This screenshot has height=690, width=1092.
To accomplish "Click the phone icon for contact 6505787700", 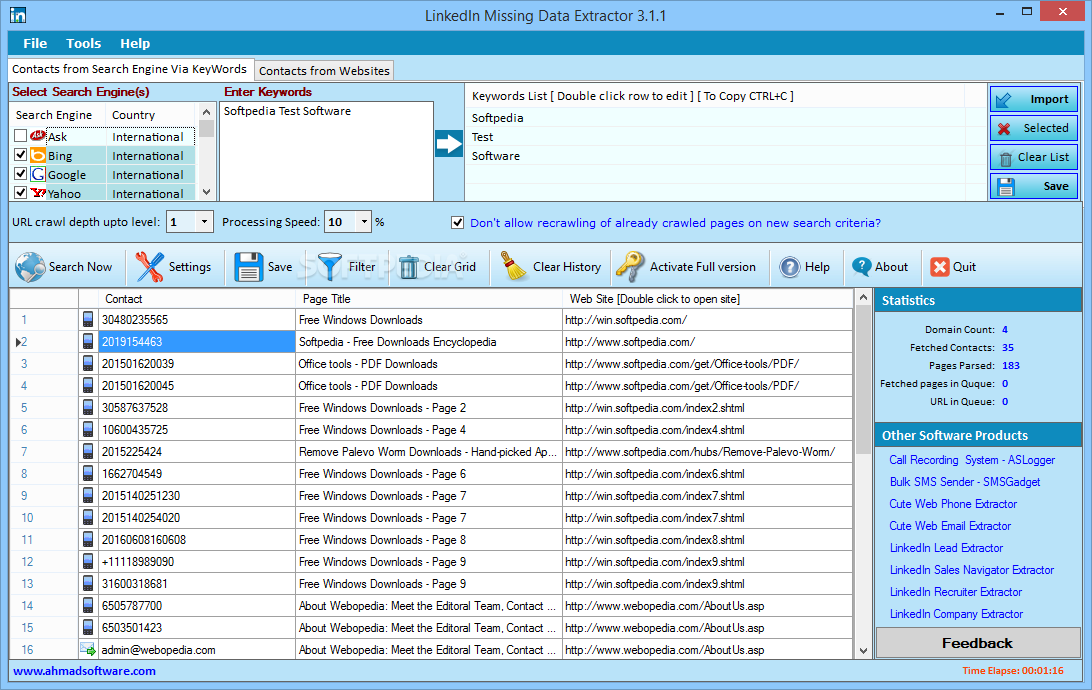I will pos(88,605).
